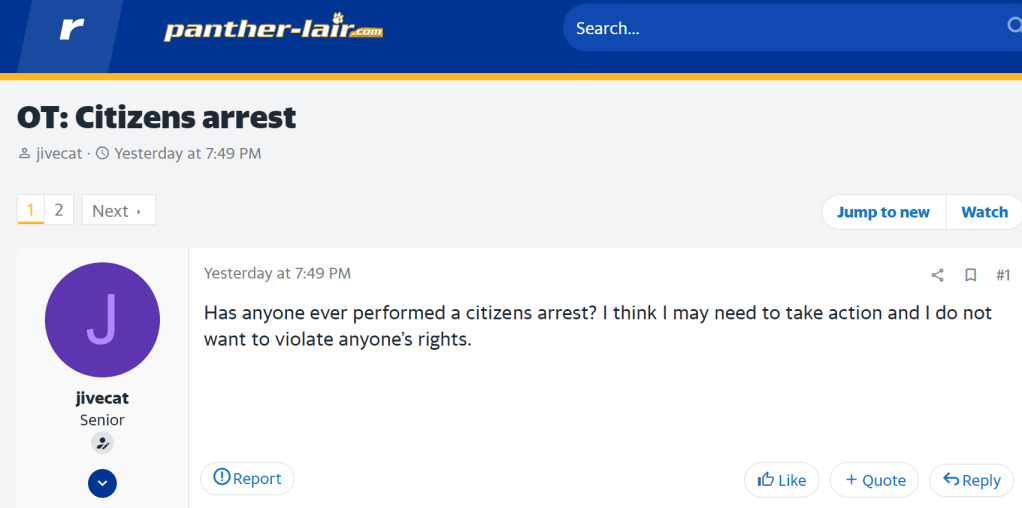
Task: Expand jivecat's user details with blue chevron
Action: pos(102,484)
